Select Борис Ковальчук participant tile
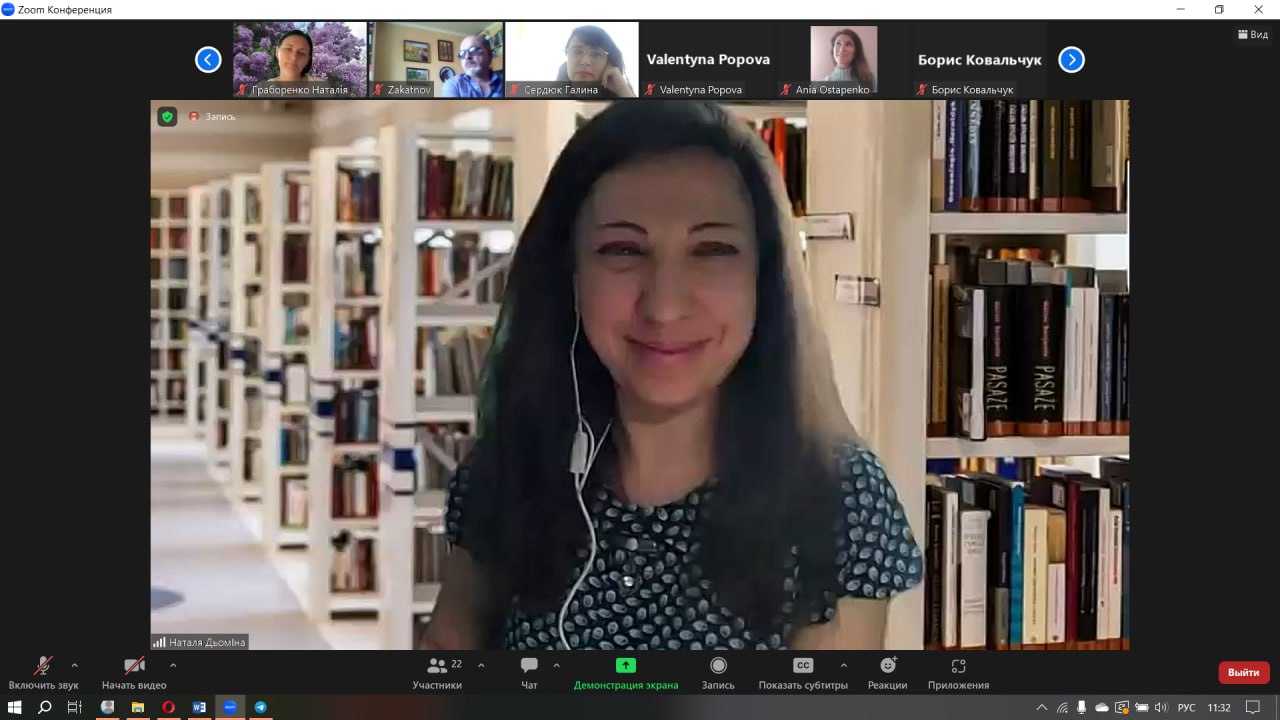The image size is (1280, 720). pyautogui.click(x=980, y=60)
